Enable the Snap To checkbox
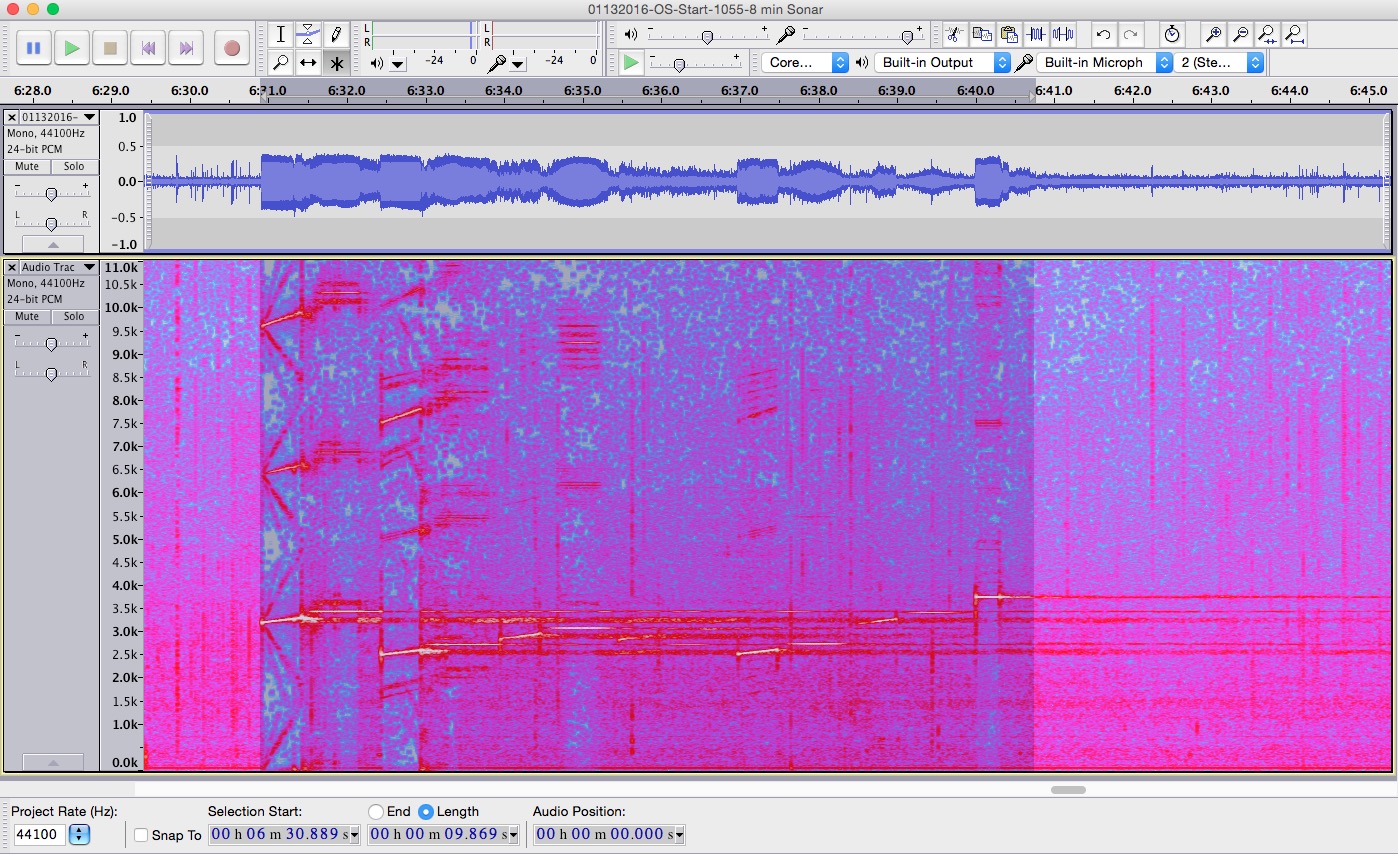The width and height of the screenshot is (1398, 854). (x=141, y=835)
